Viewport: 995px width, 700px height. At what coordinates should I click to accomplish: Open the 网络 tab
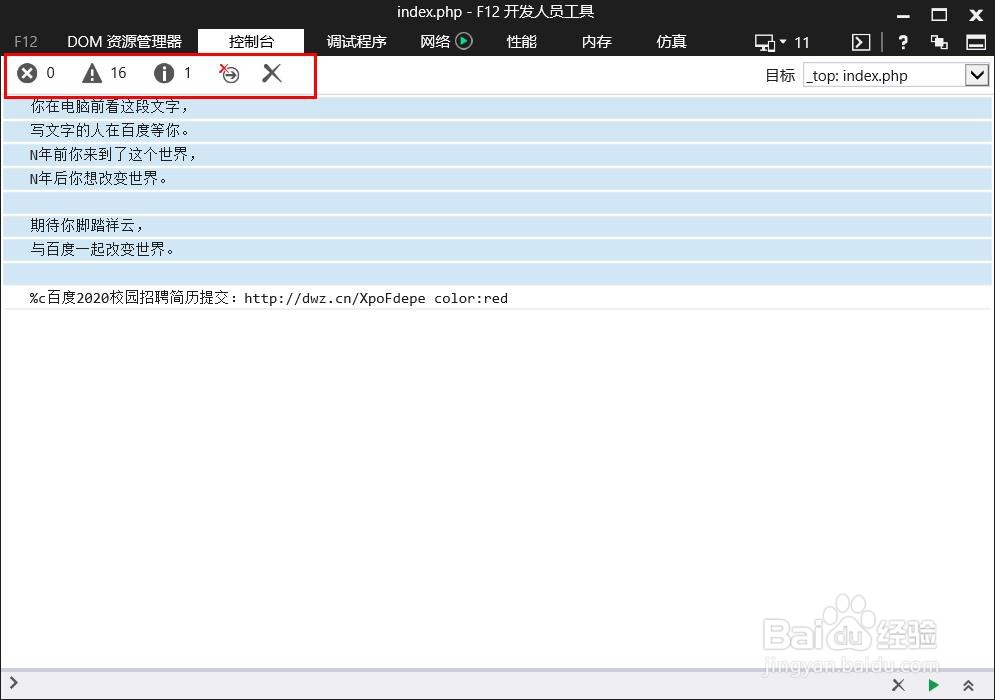435,42
